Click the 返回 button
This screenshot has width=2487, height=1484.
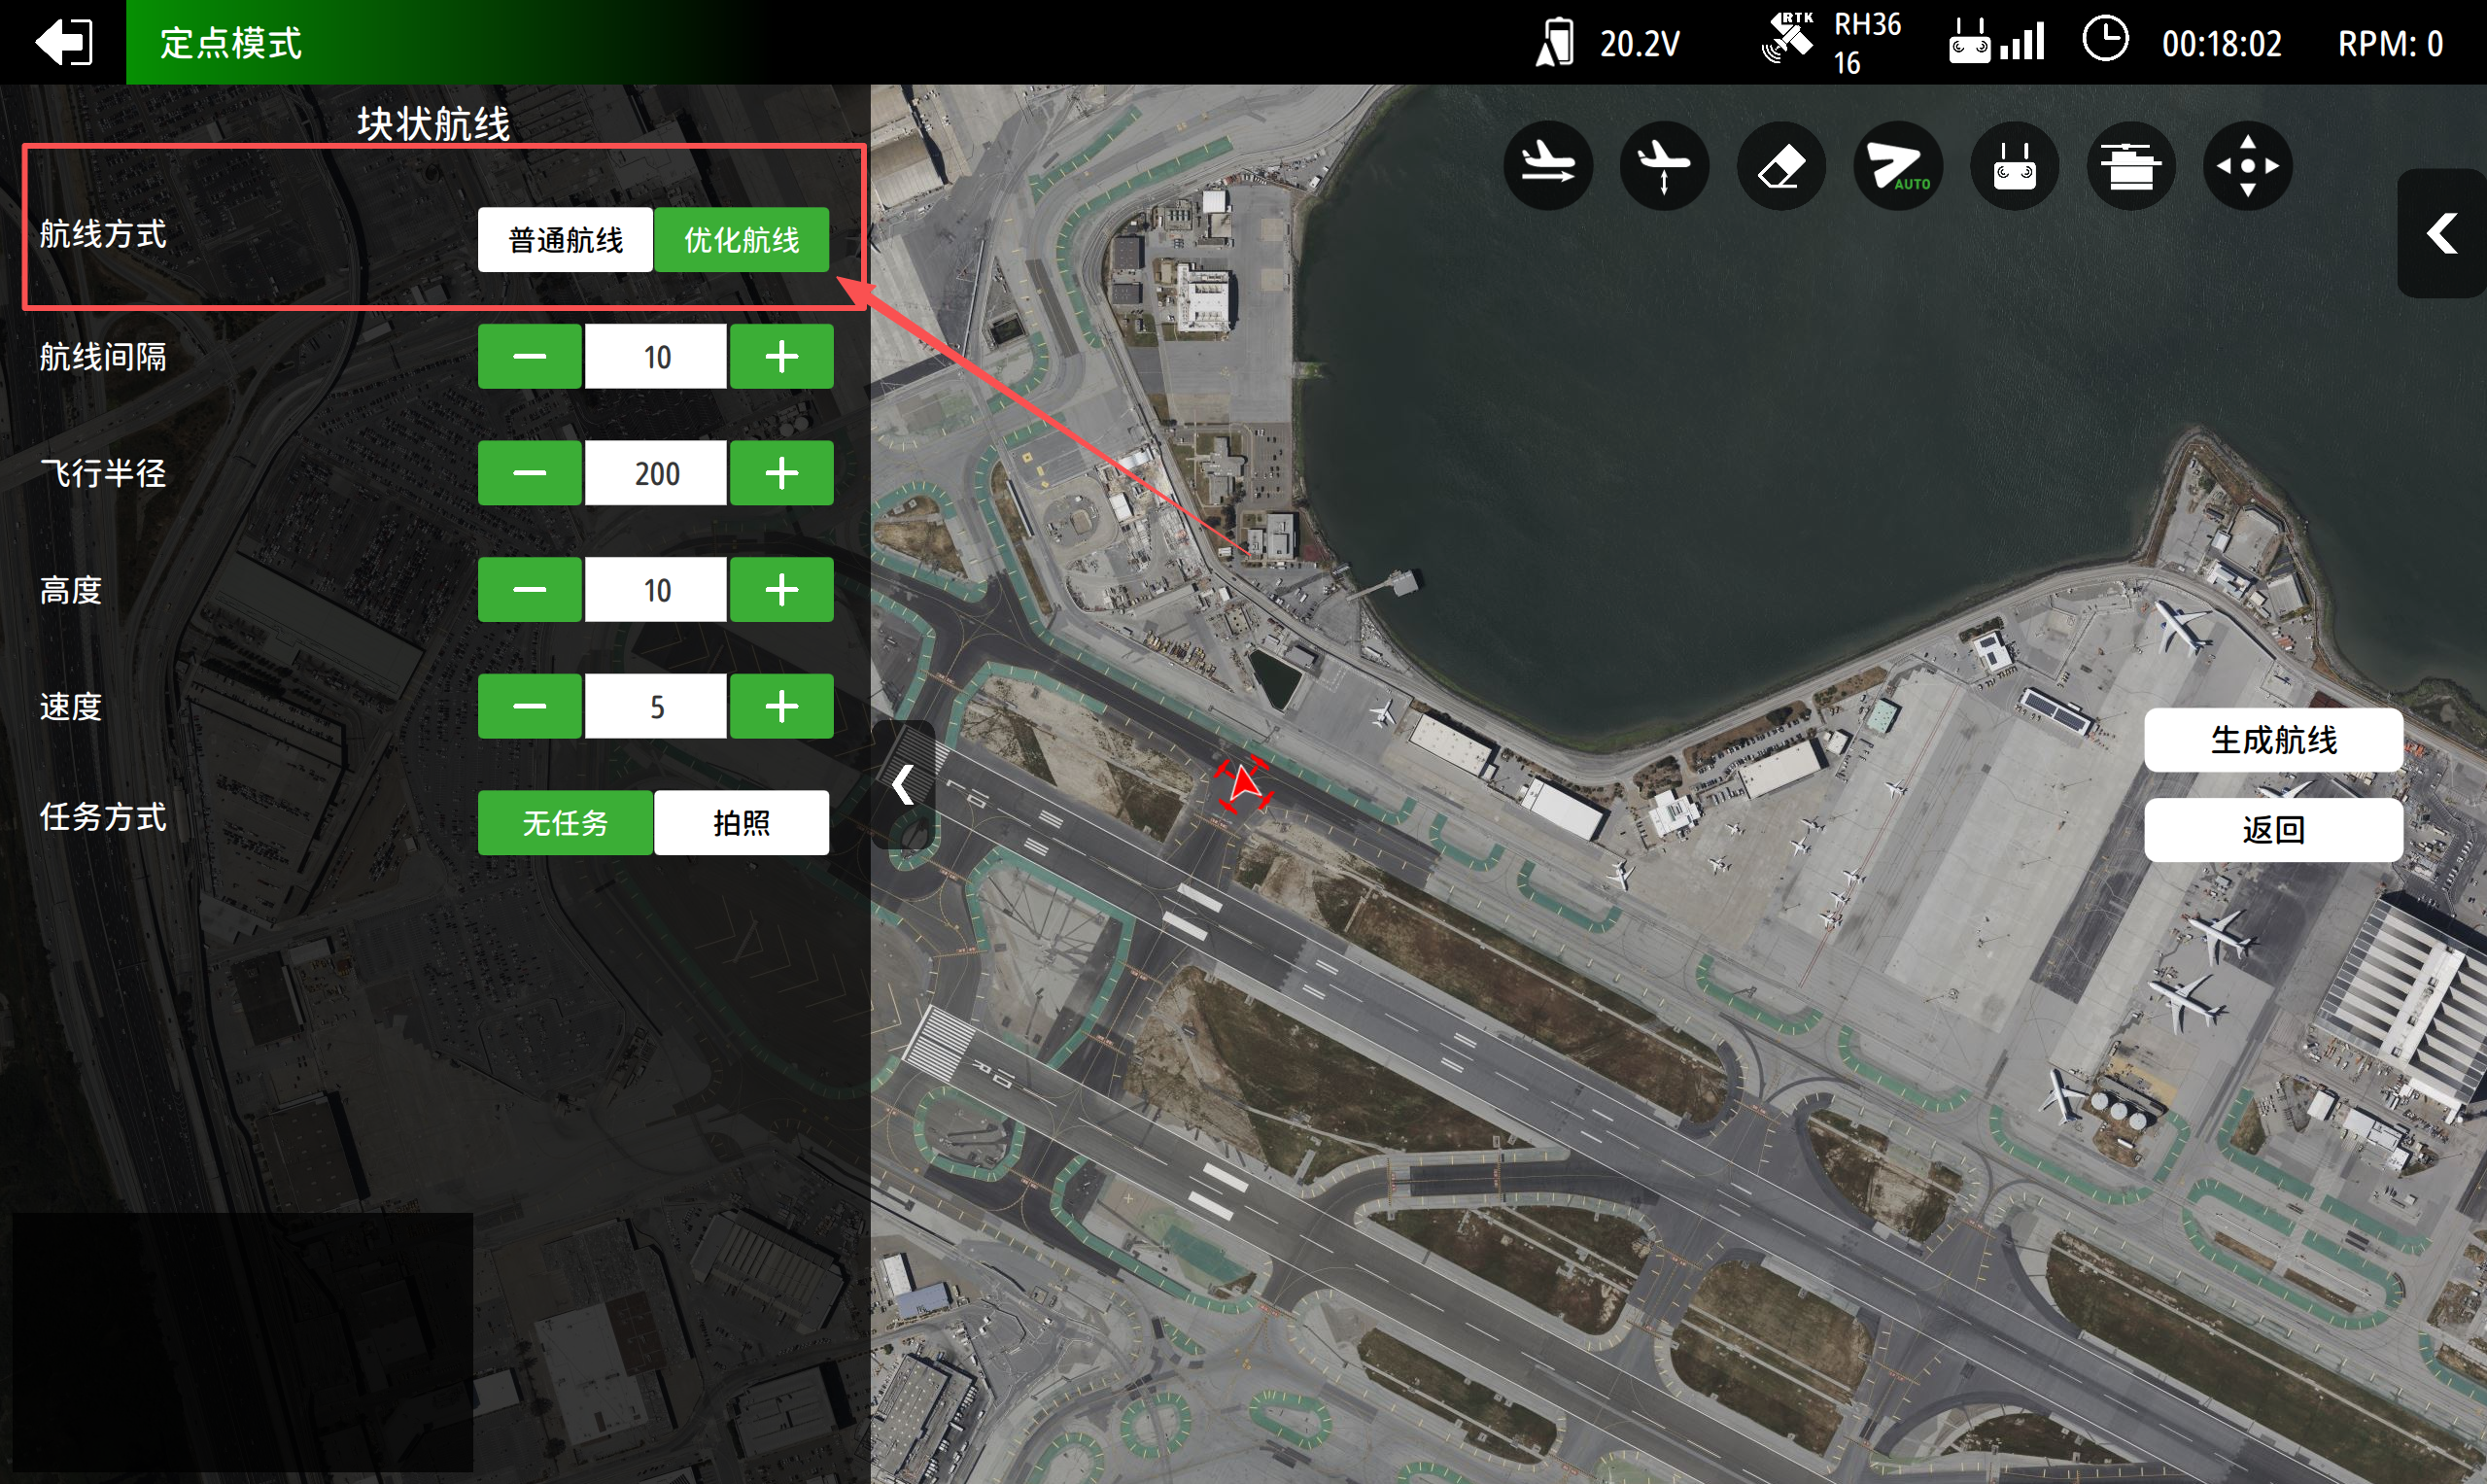pyautogui.click(x=2273, y=829)
